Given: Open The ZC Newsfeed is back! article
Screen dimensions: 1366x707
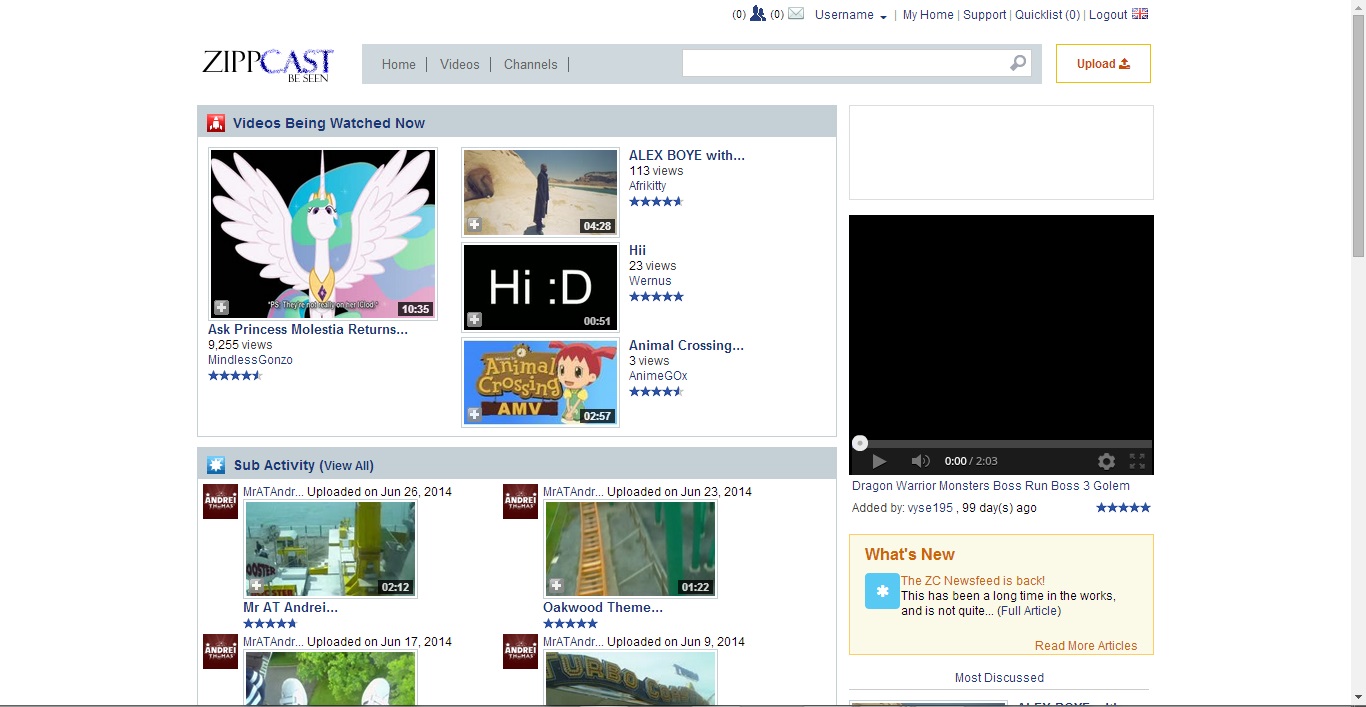Looking at the screenshot, I should [x=973, y=581].
